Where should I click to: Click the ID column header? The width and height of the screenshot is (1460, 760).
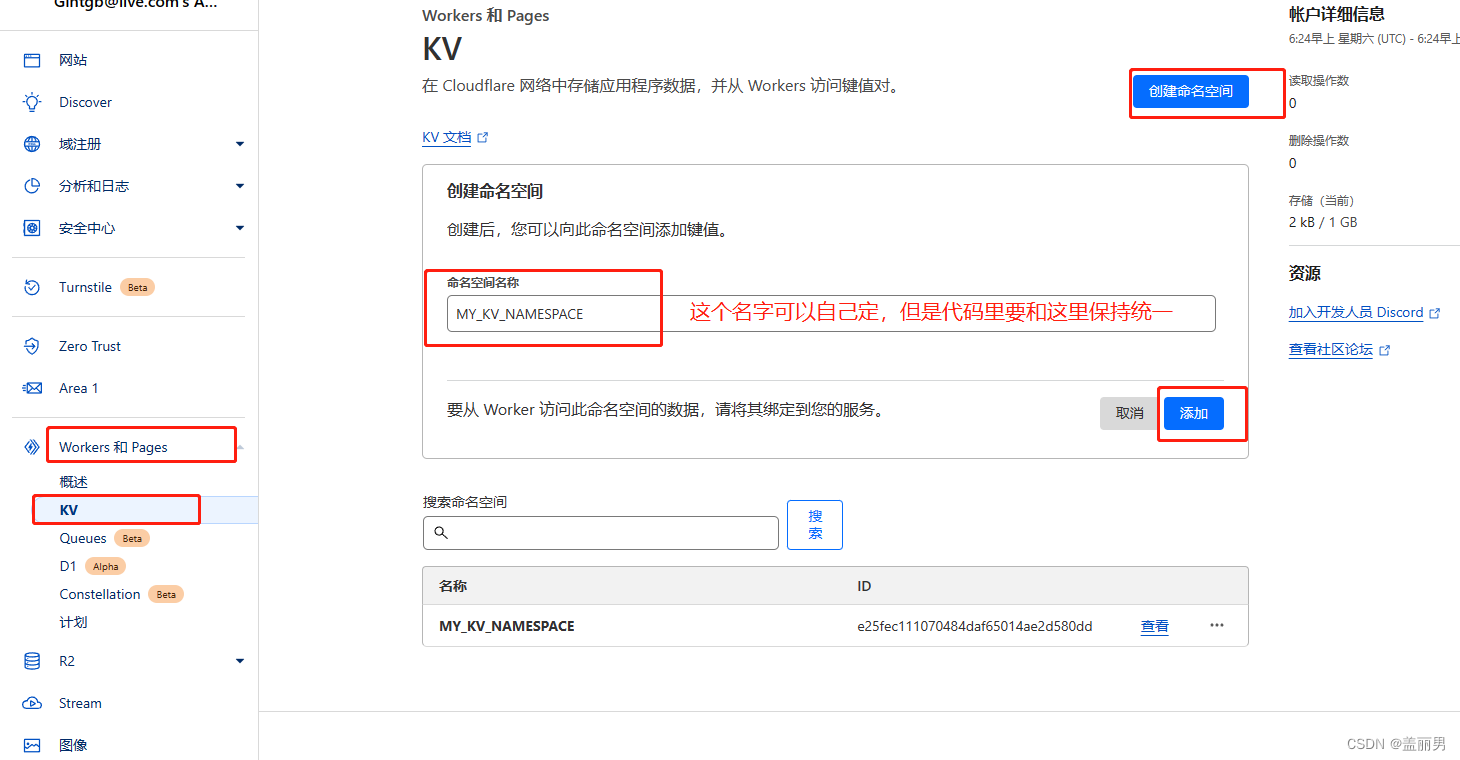(864, 586)
